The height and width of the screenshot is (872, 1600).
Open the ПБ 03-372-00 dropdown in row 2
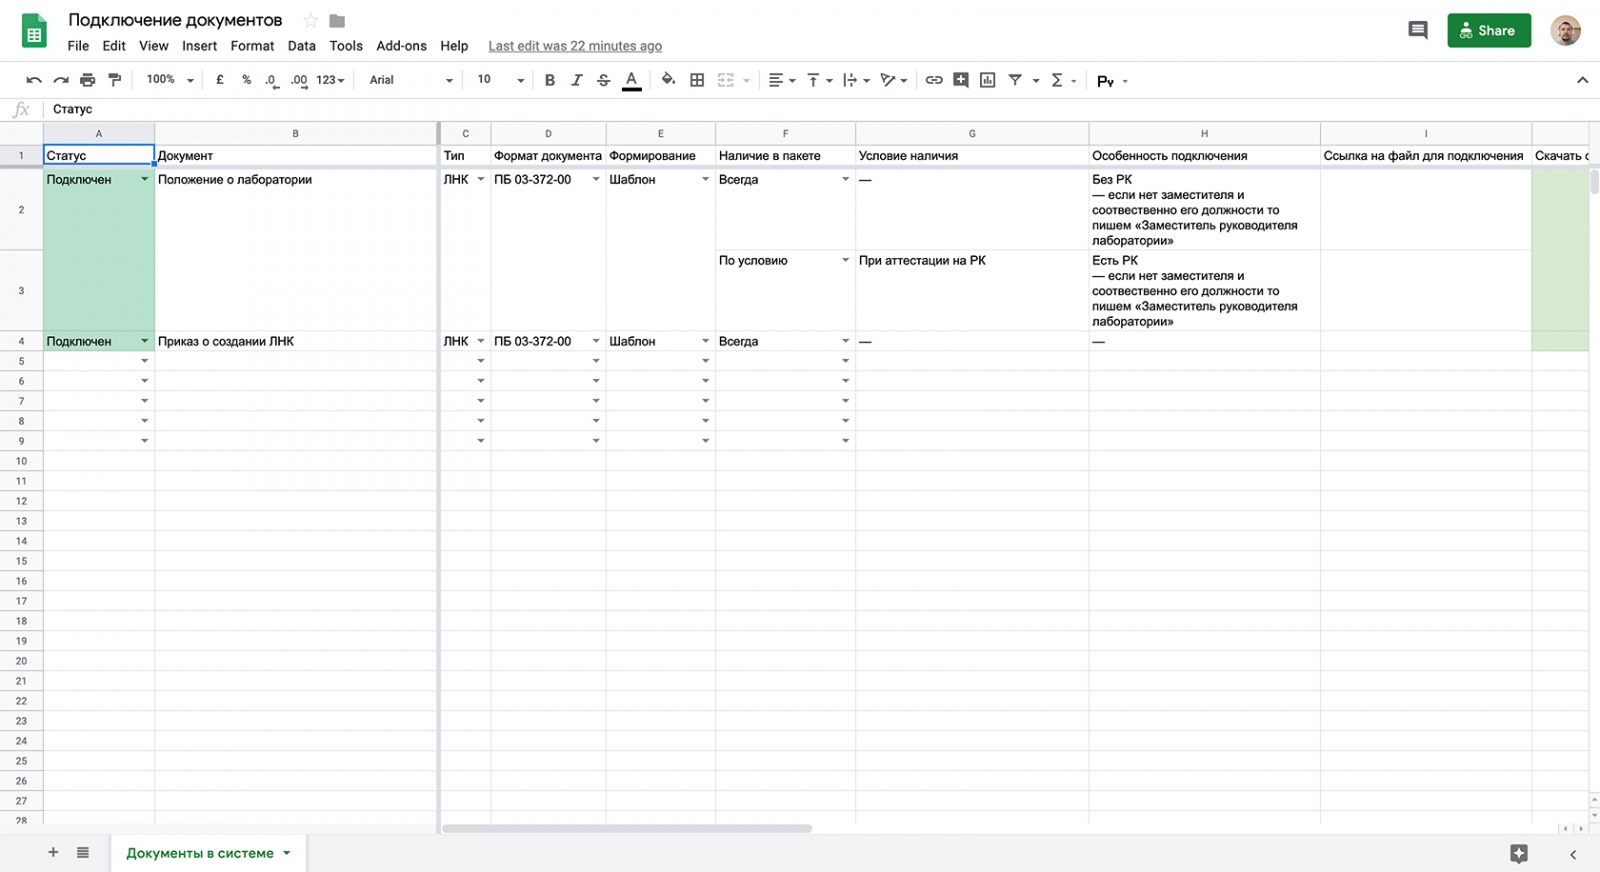point(596,179)
